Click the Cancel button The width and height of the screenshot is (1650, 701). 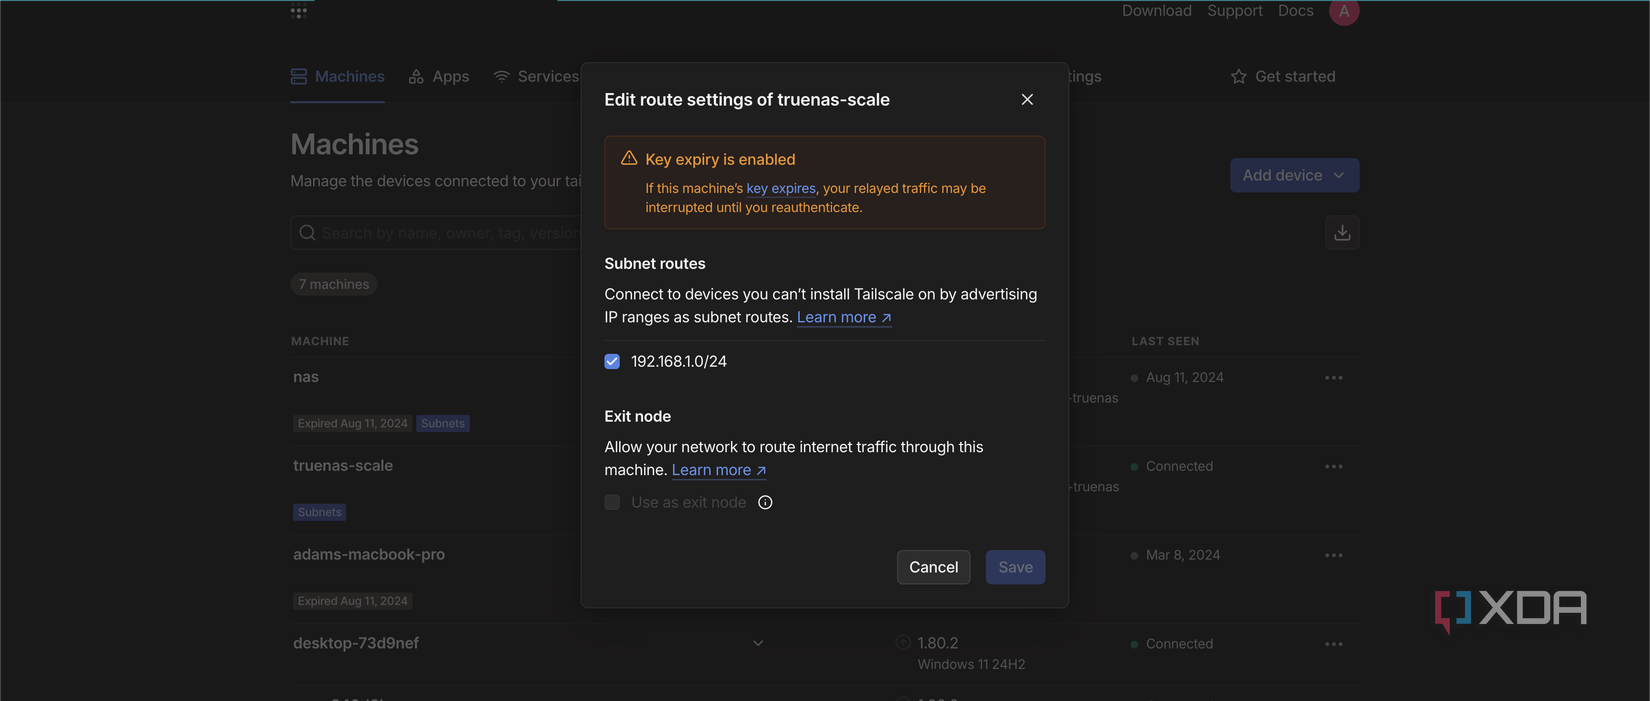[933, 567]
